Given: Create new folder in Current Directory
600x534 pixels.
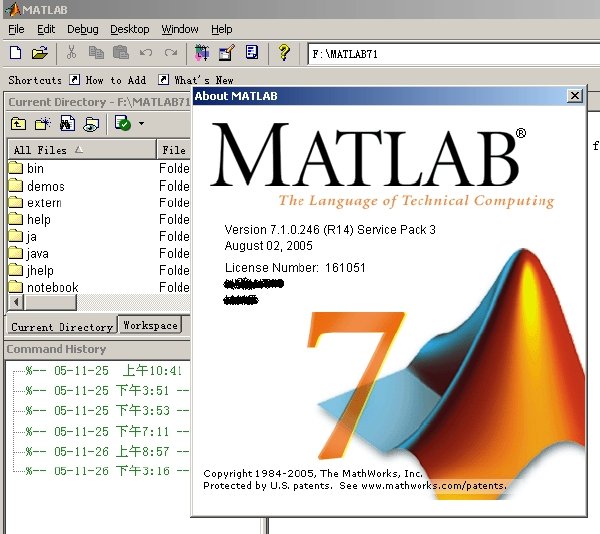Looking at the screenshot, I should [42, 124].
